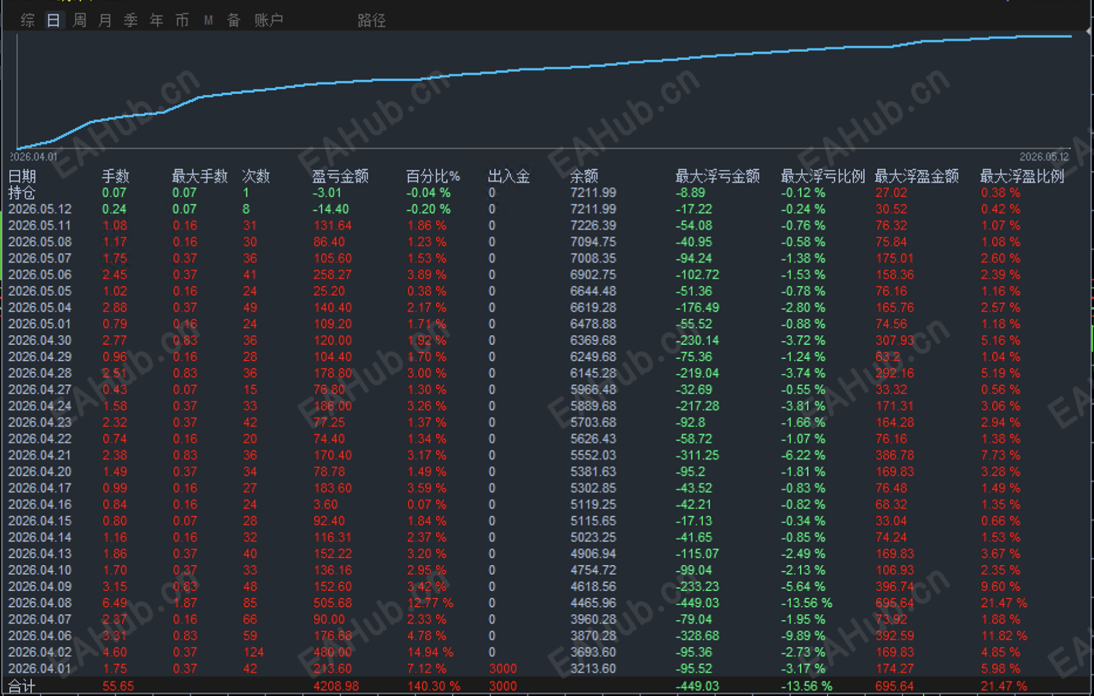
Task: Click the 路径 path label
Action: [371, 20]
